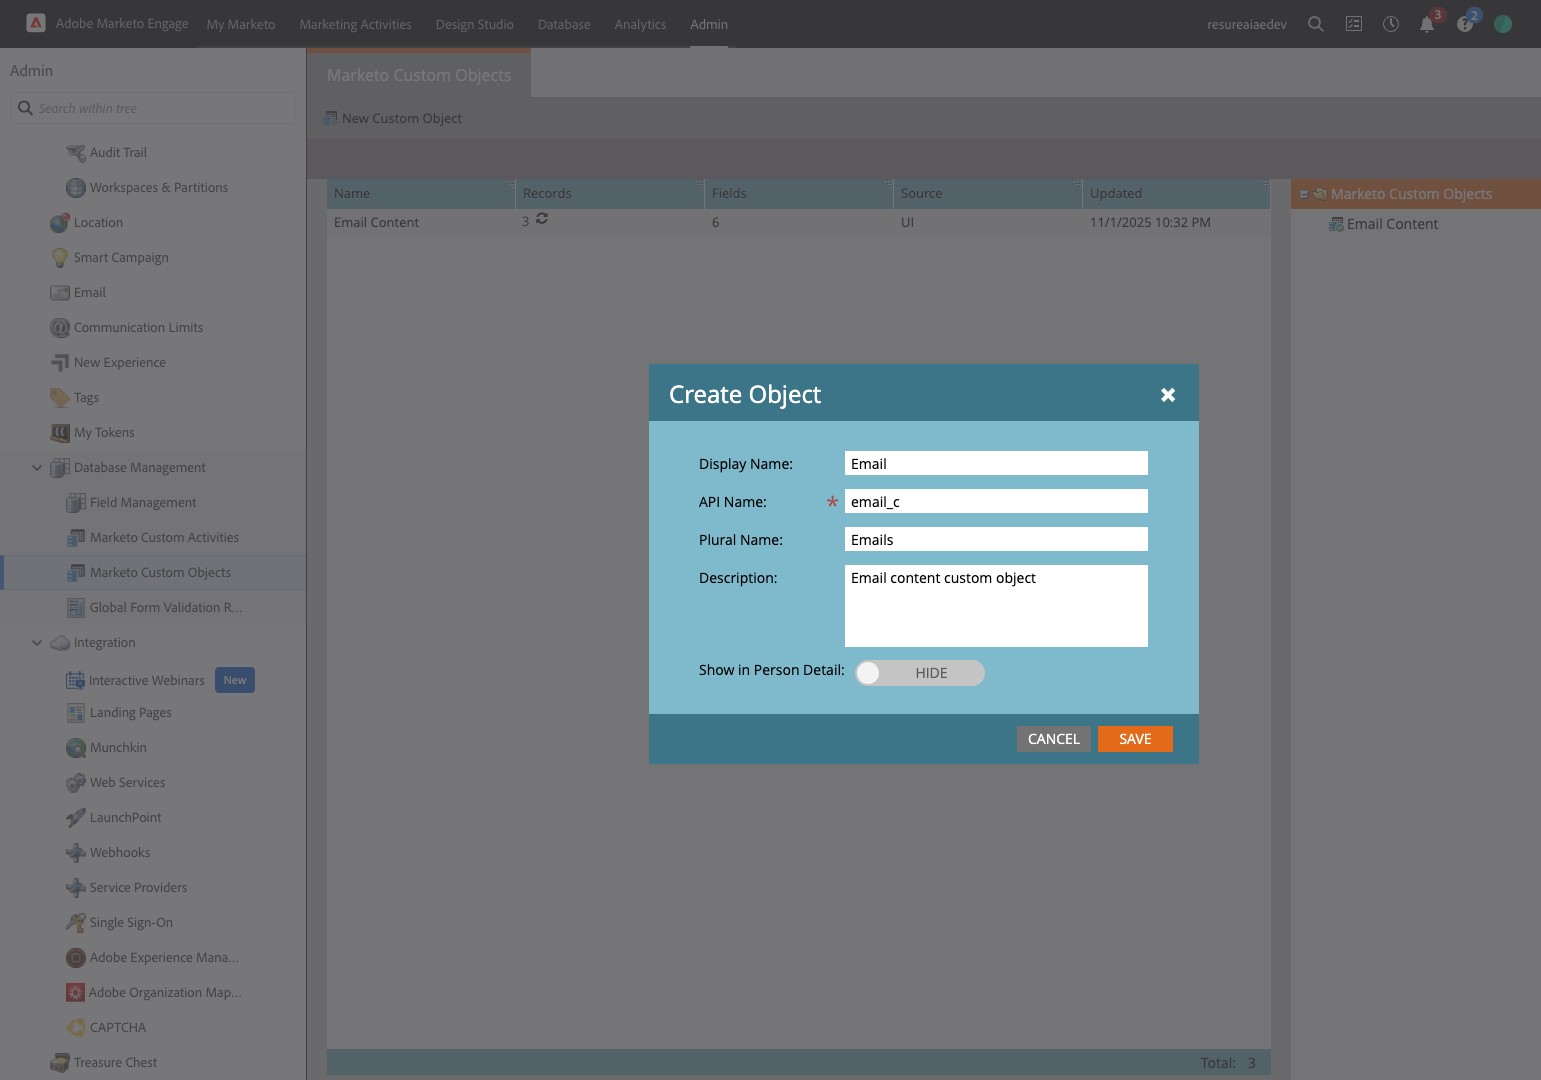This screenshot has height=1080, width=1541.
Task: Click resureaiaedev account name
Action: click(1247, 24)
